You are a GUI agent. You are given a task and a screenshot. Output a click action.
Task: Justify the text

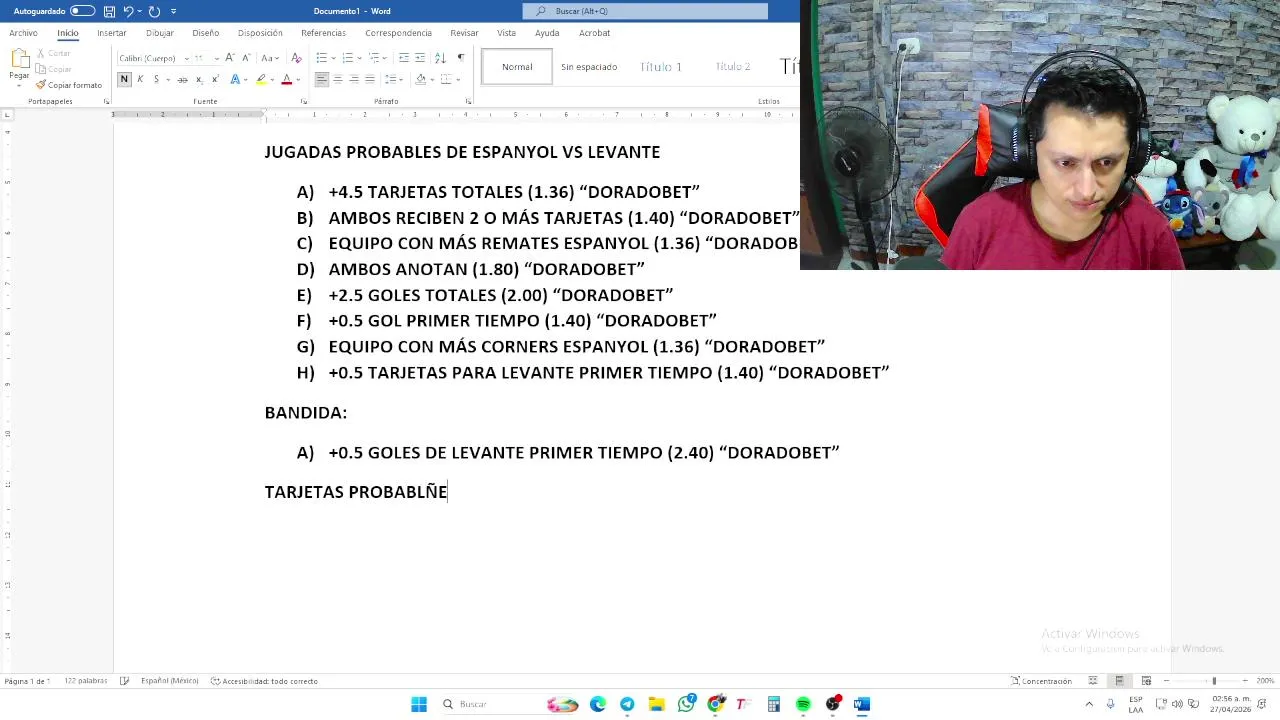point(370,79)
